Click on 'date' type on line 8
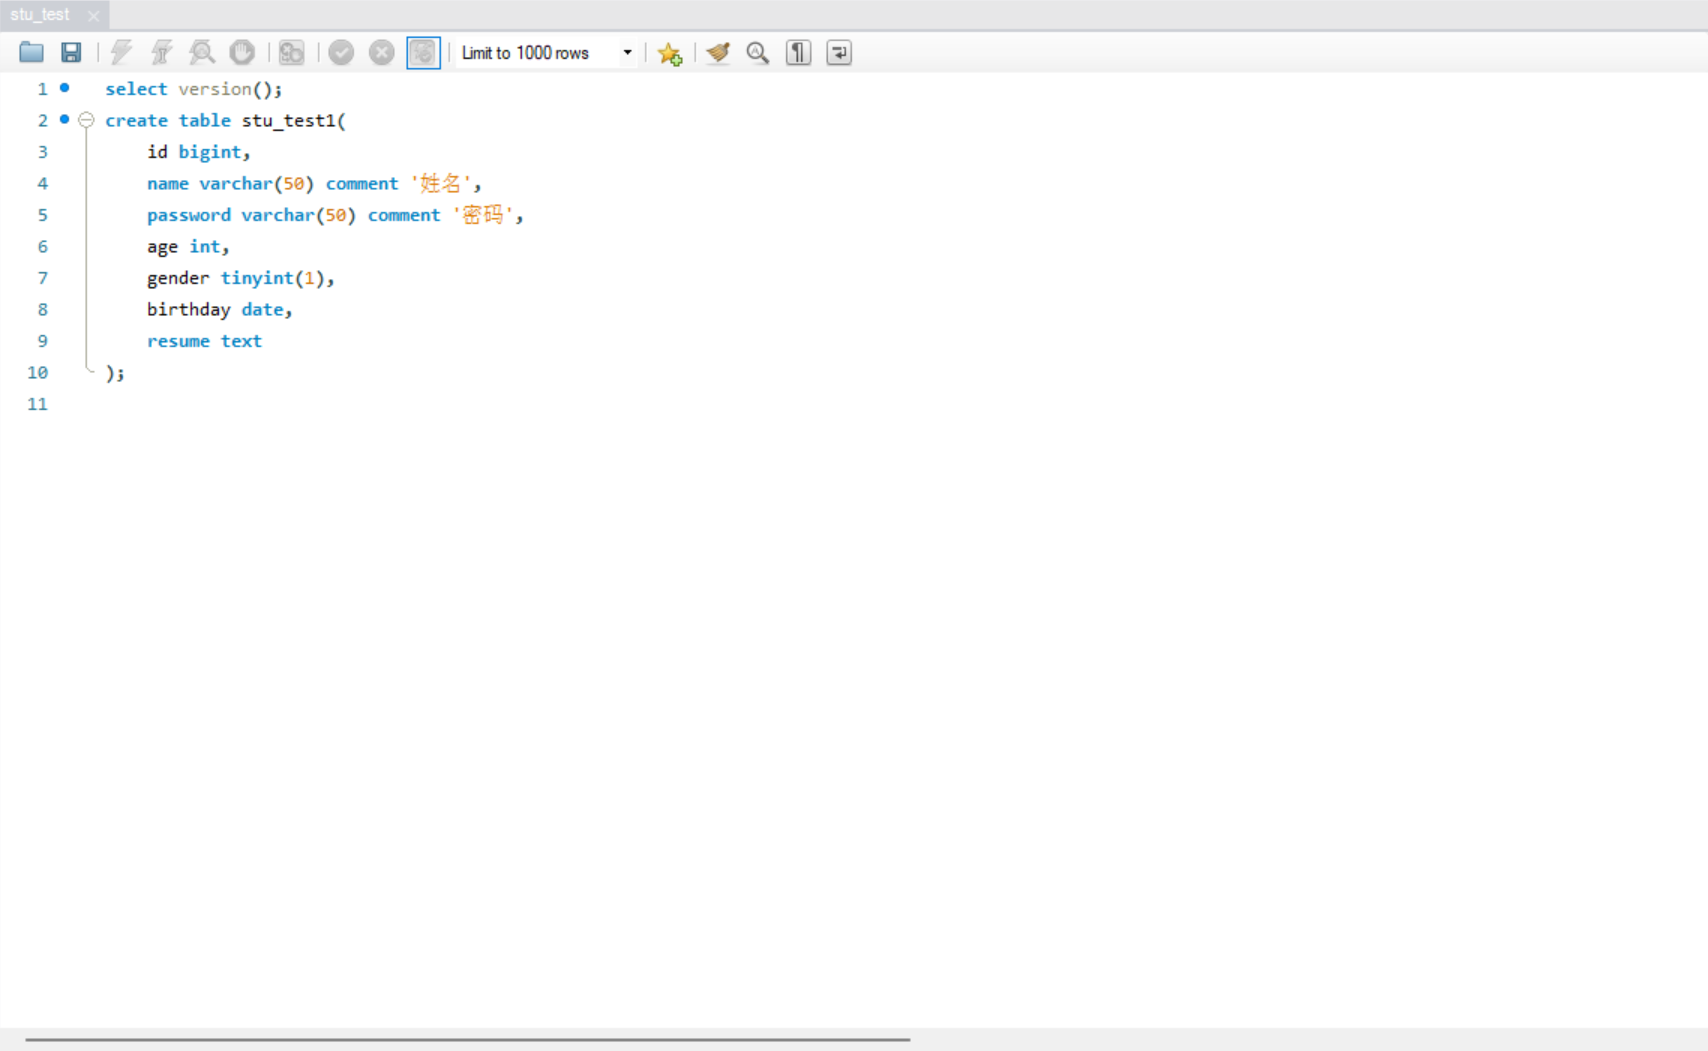Image resolution: width=1708 pixels, height=1051 pixels. coord(262,310)
